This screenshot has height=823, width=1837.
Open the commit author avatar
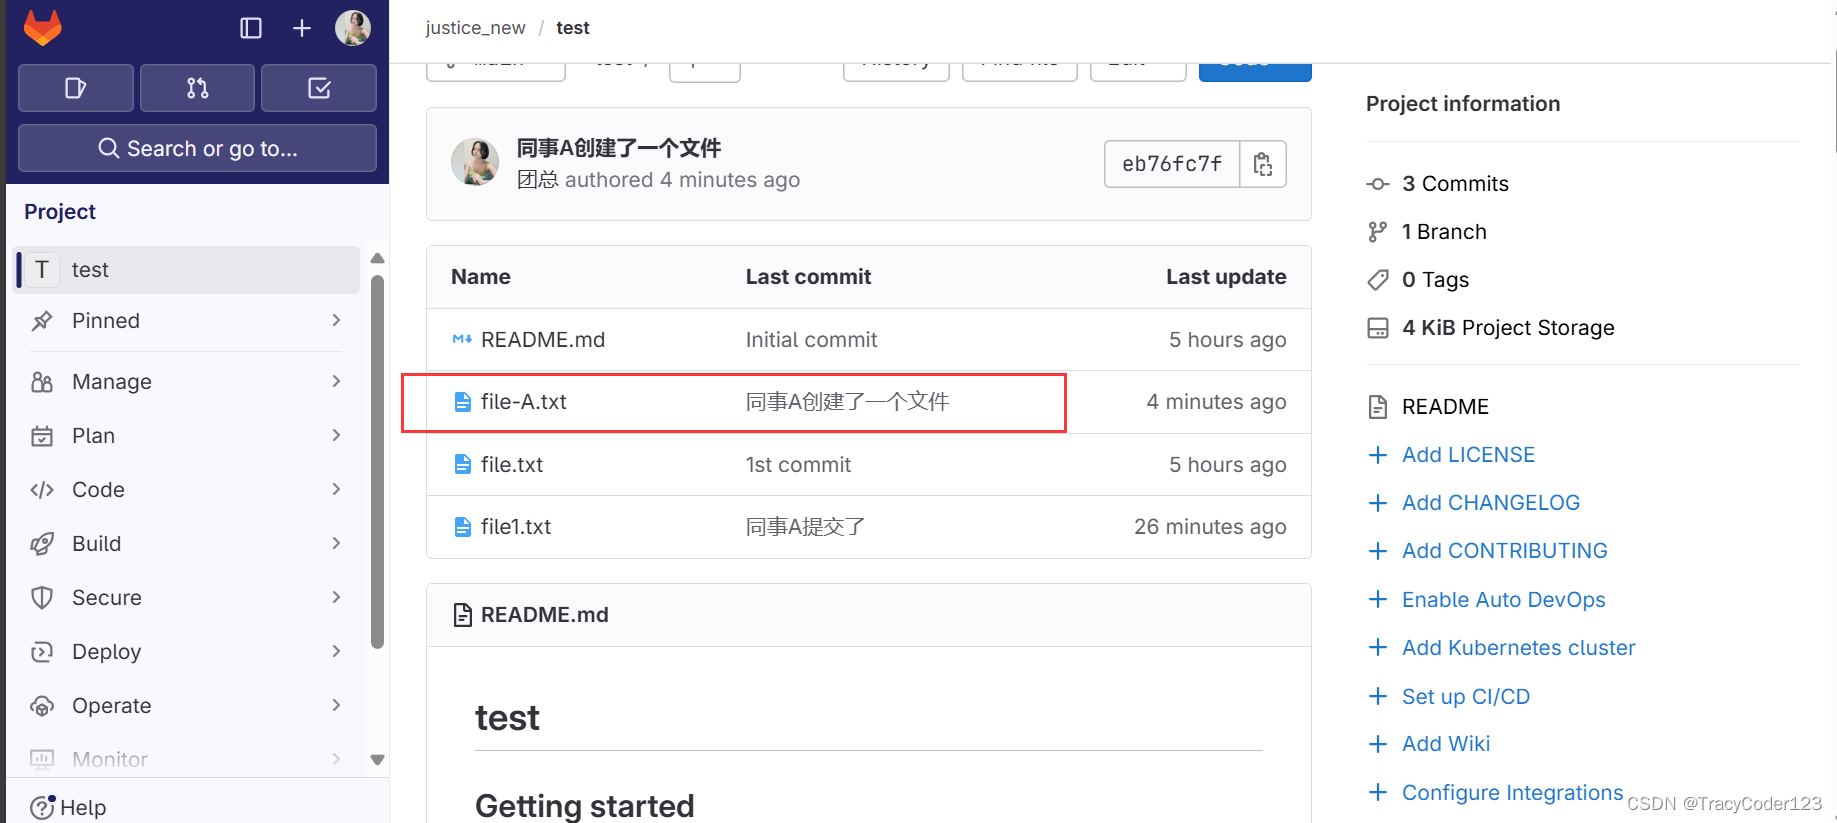pyautogui.click(x=475, y=162)
